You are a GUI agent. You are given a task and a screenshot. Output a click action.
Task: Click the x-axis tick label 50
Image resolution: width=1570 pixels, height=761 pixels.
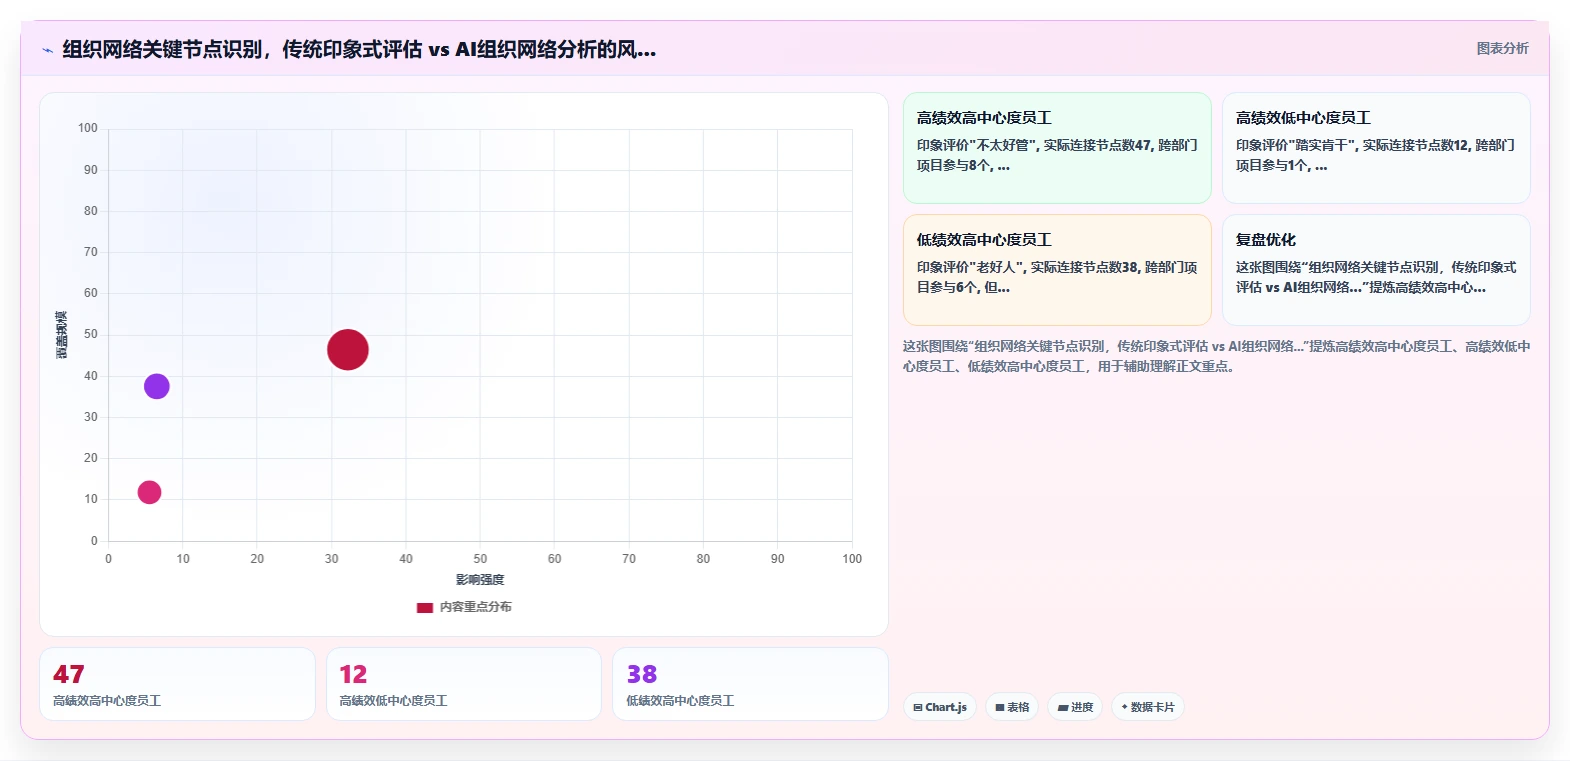point(480,559)
